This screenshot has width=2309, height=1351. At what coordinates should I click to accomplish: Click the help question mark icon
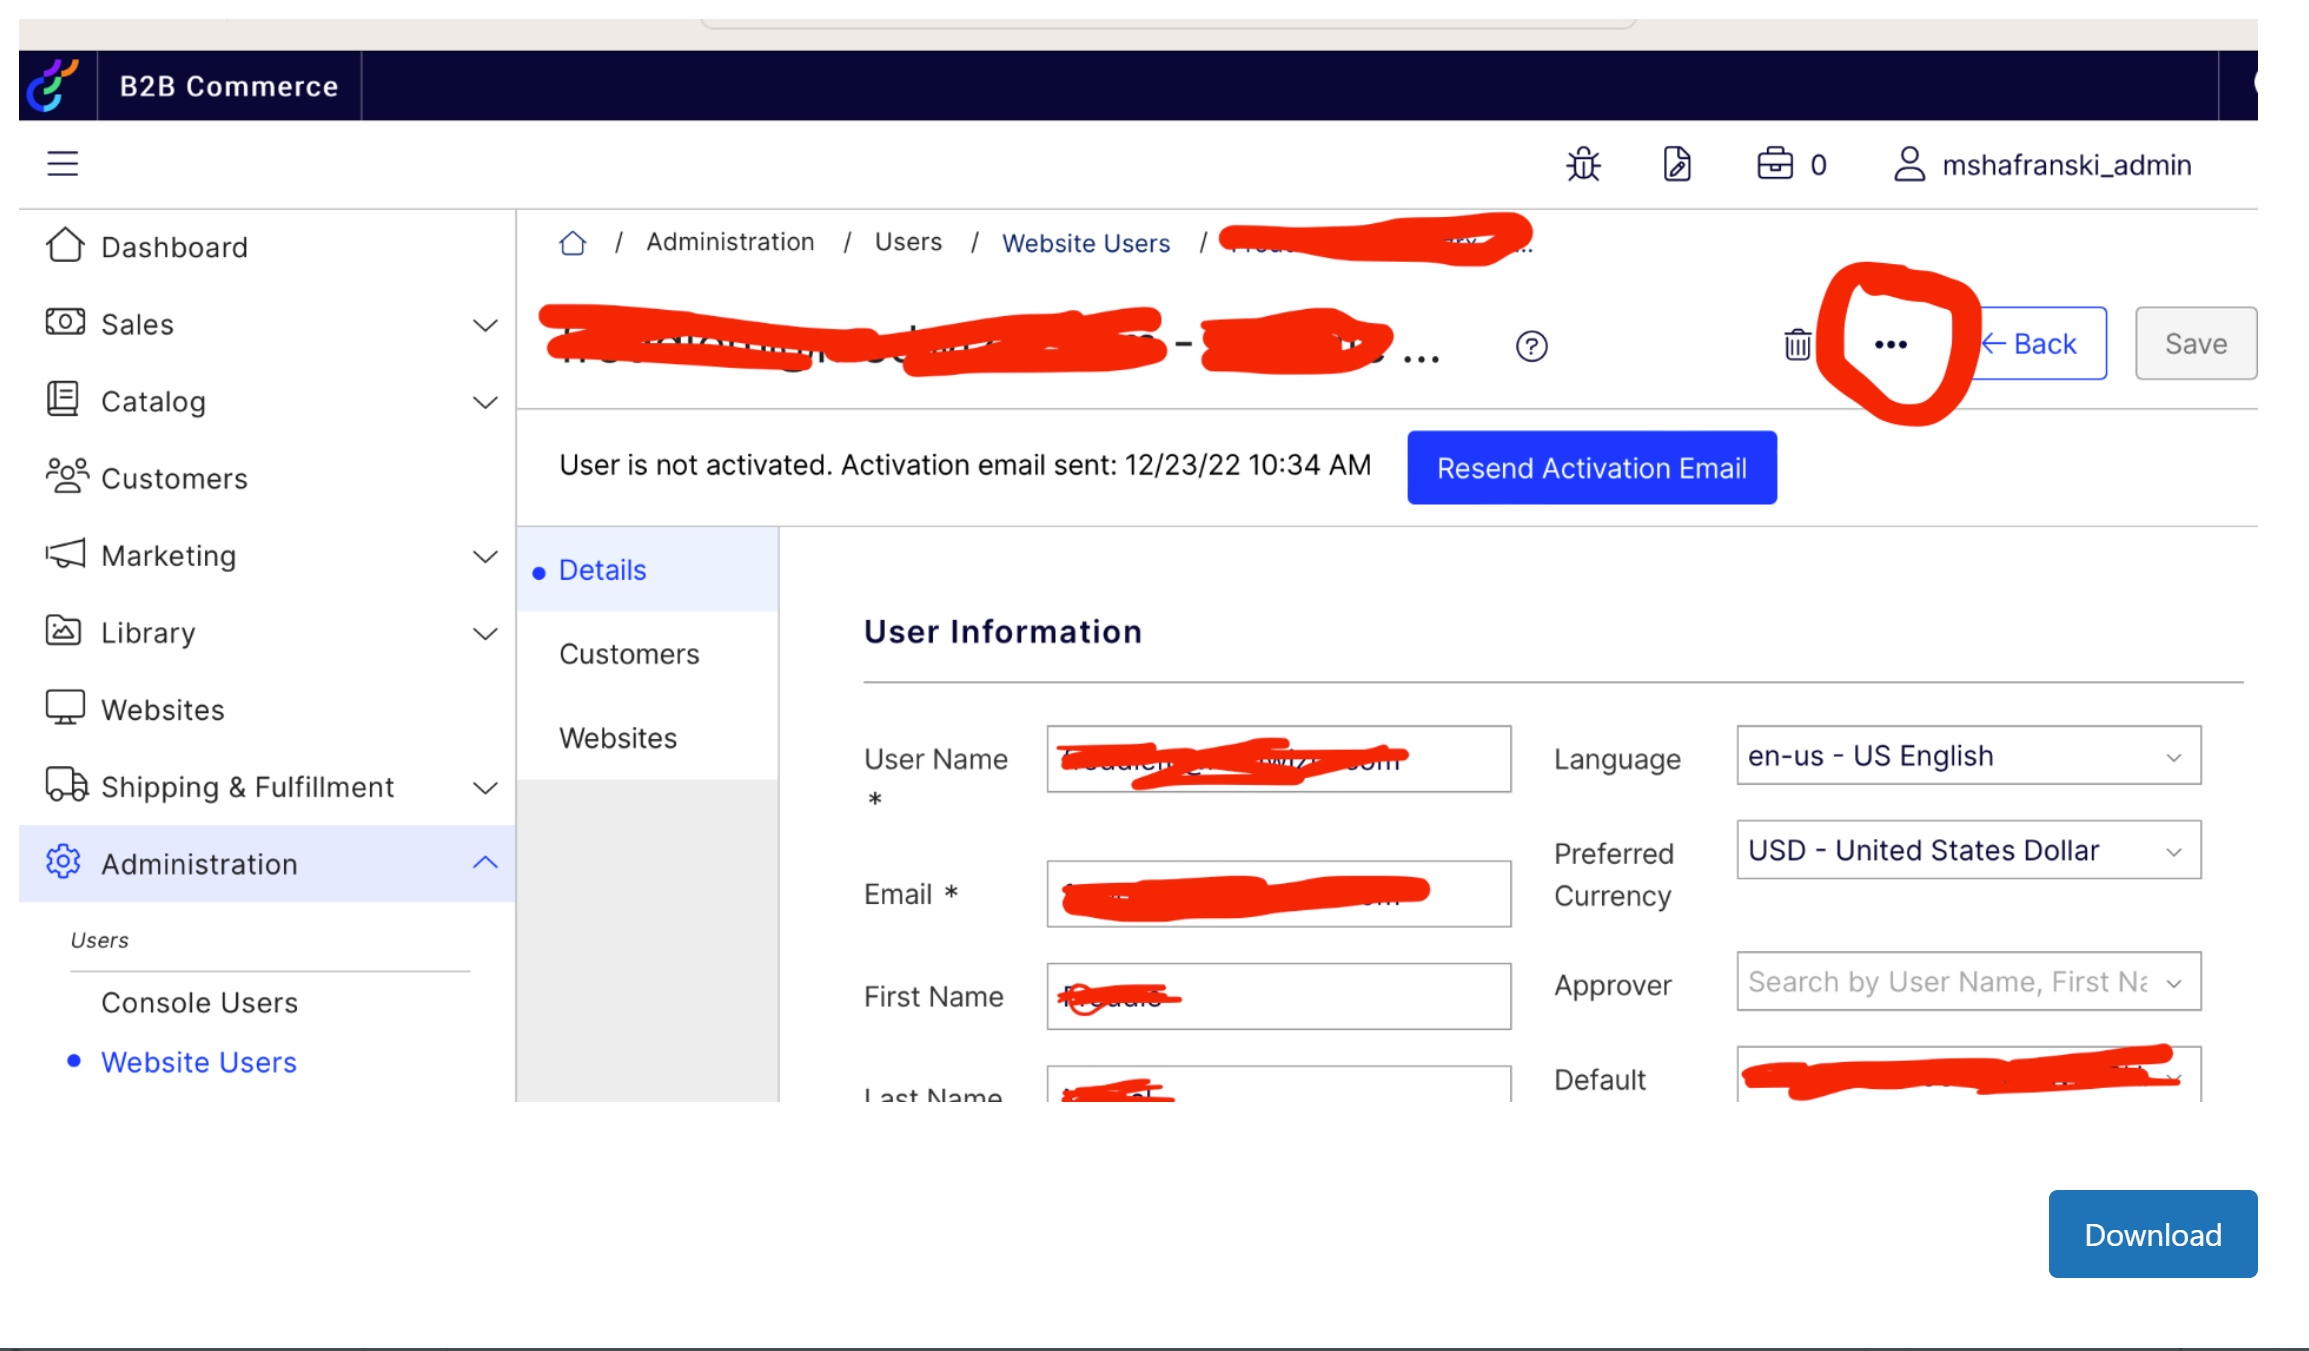1531,346
